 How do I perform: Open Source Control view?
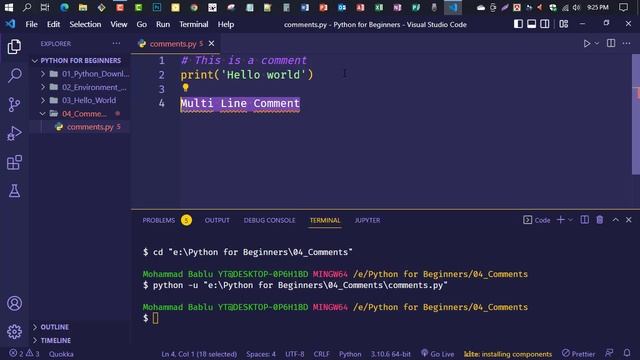pos(14,104)
